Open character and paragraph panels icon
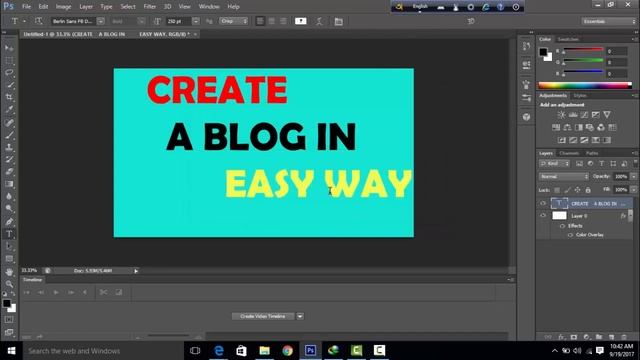 (x=338, y=21)
